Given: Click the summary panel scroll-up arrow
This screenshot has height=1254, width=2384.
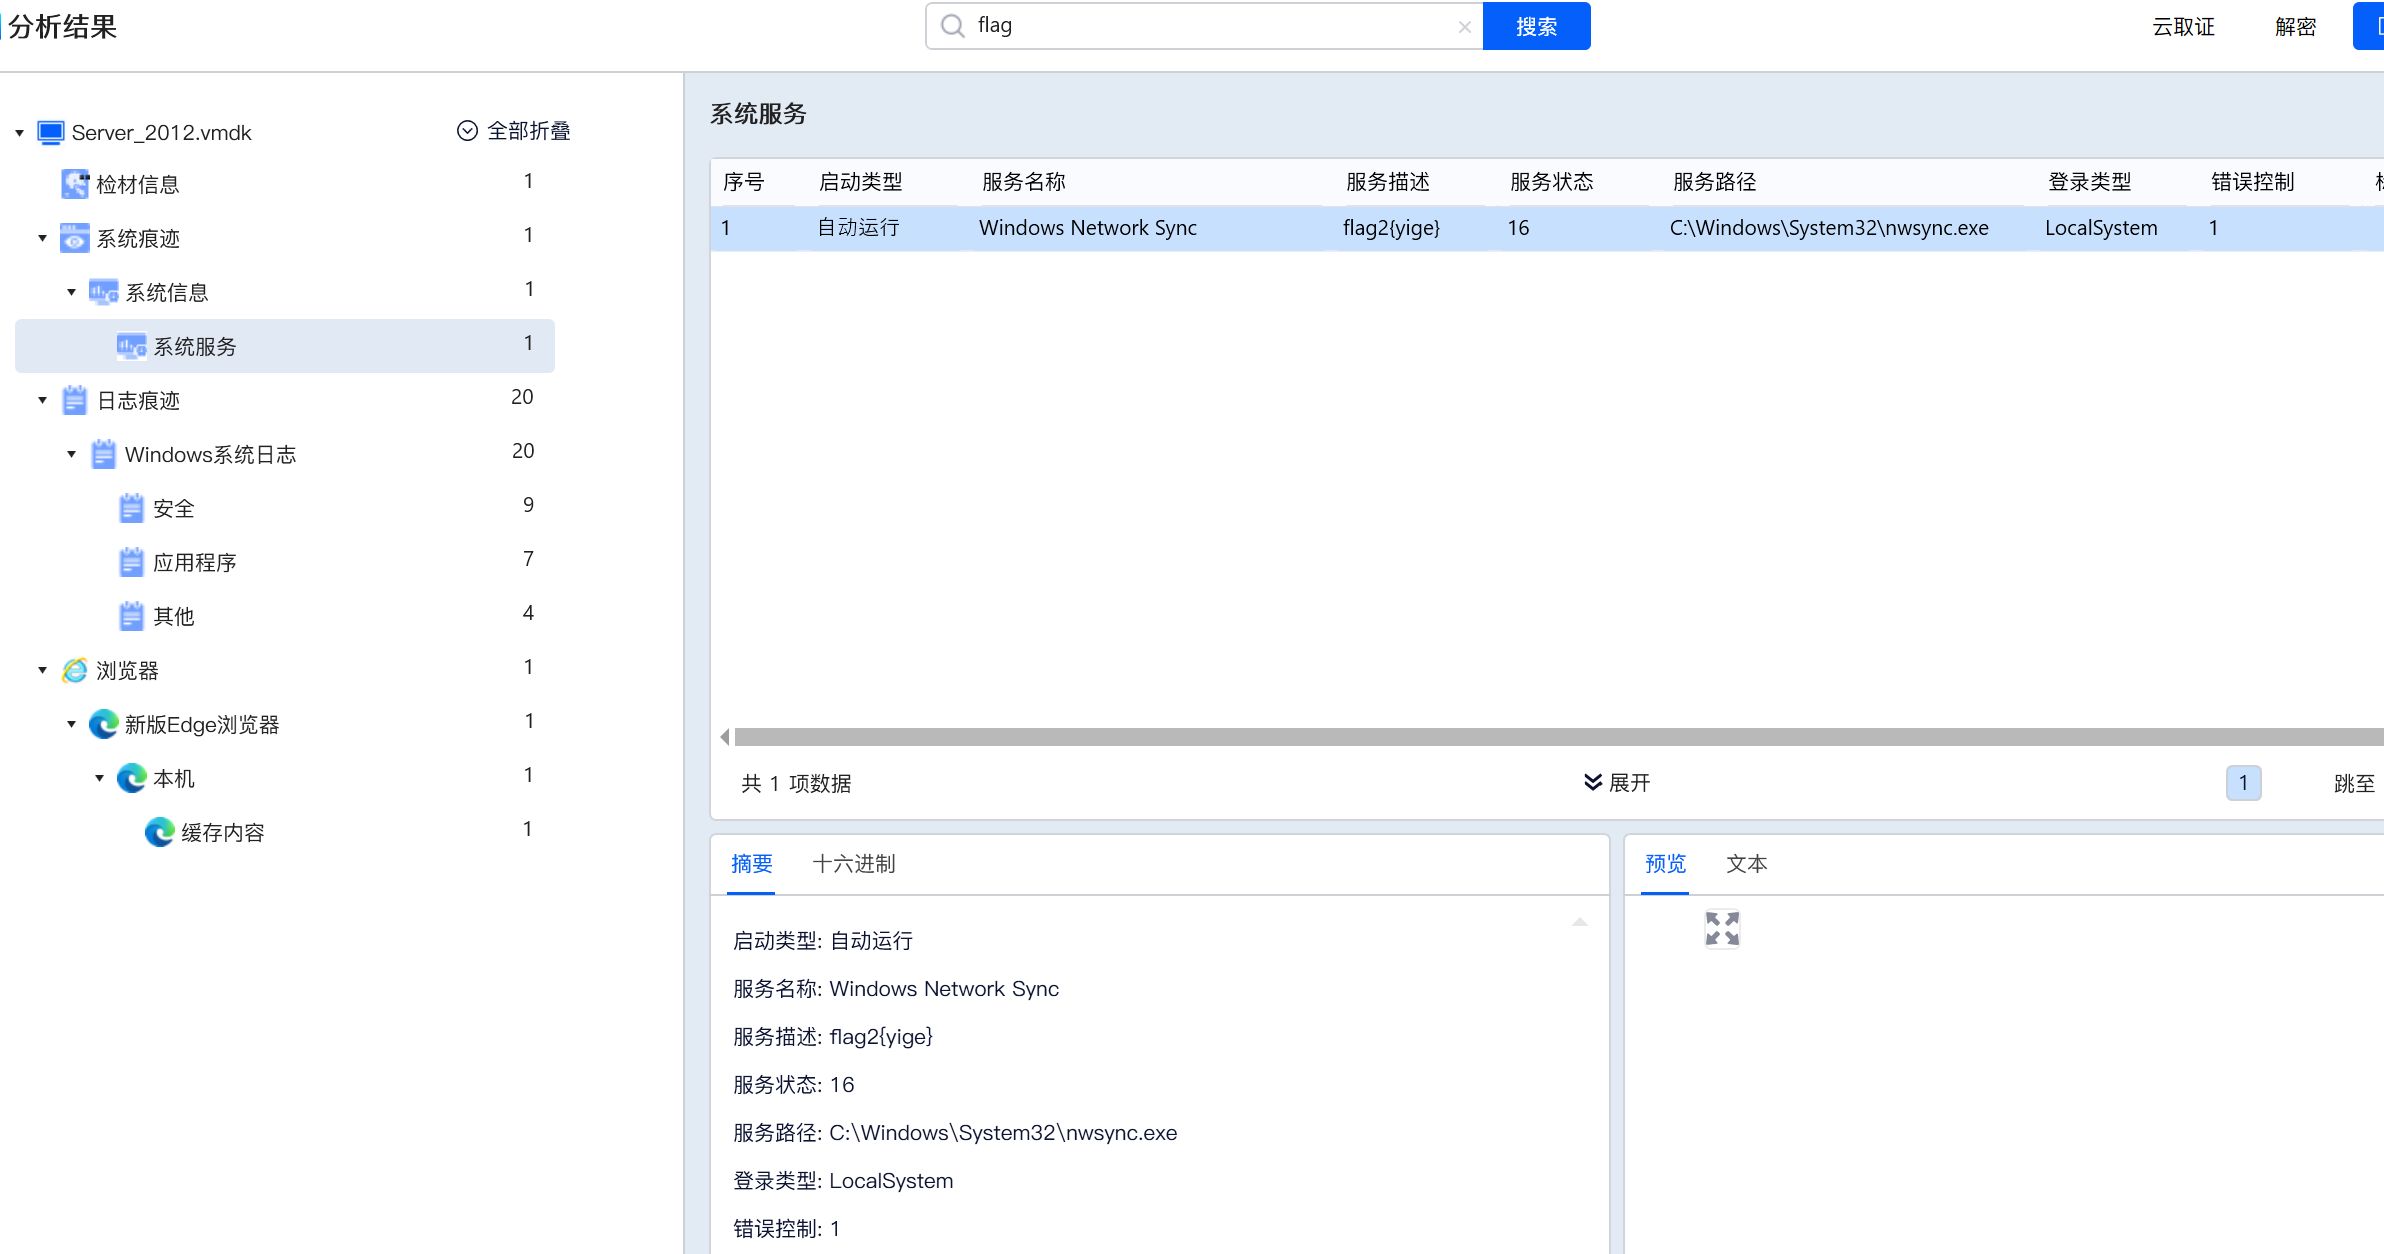Looking at the screenshot, I should (x=1579, y=922).
